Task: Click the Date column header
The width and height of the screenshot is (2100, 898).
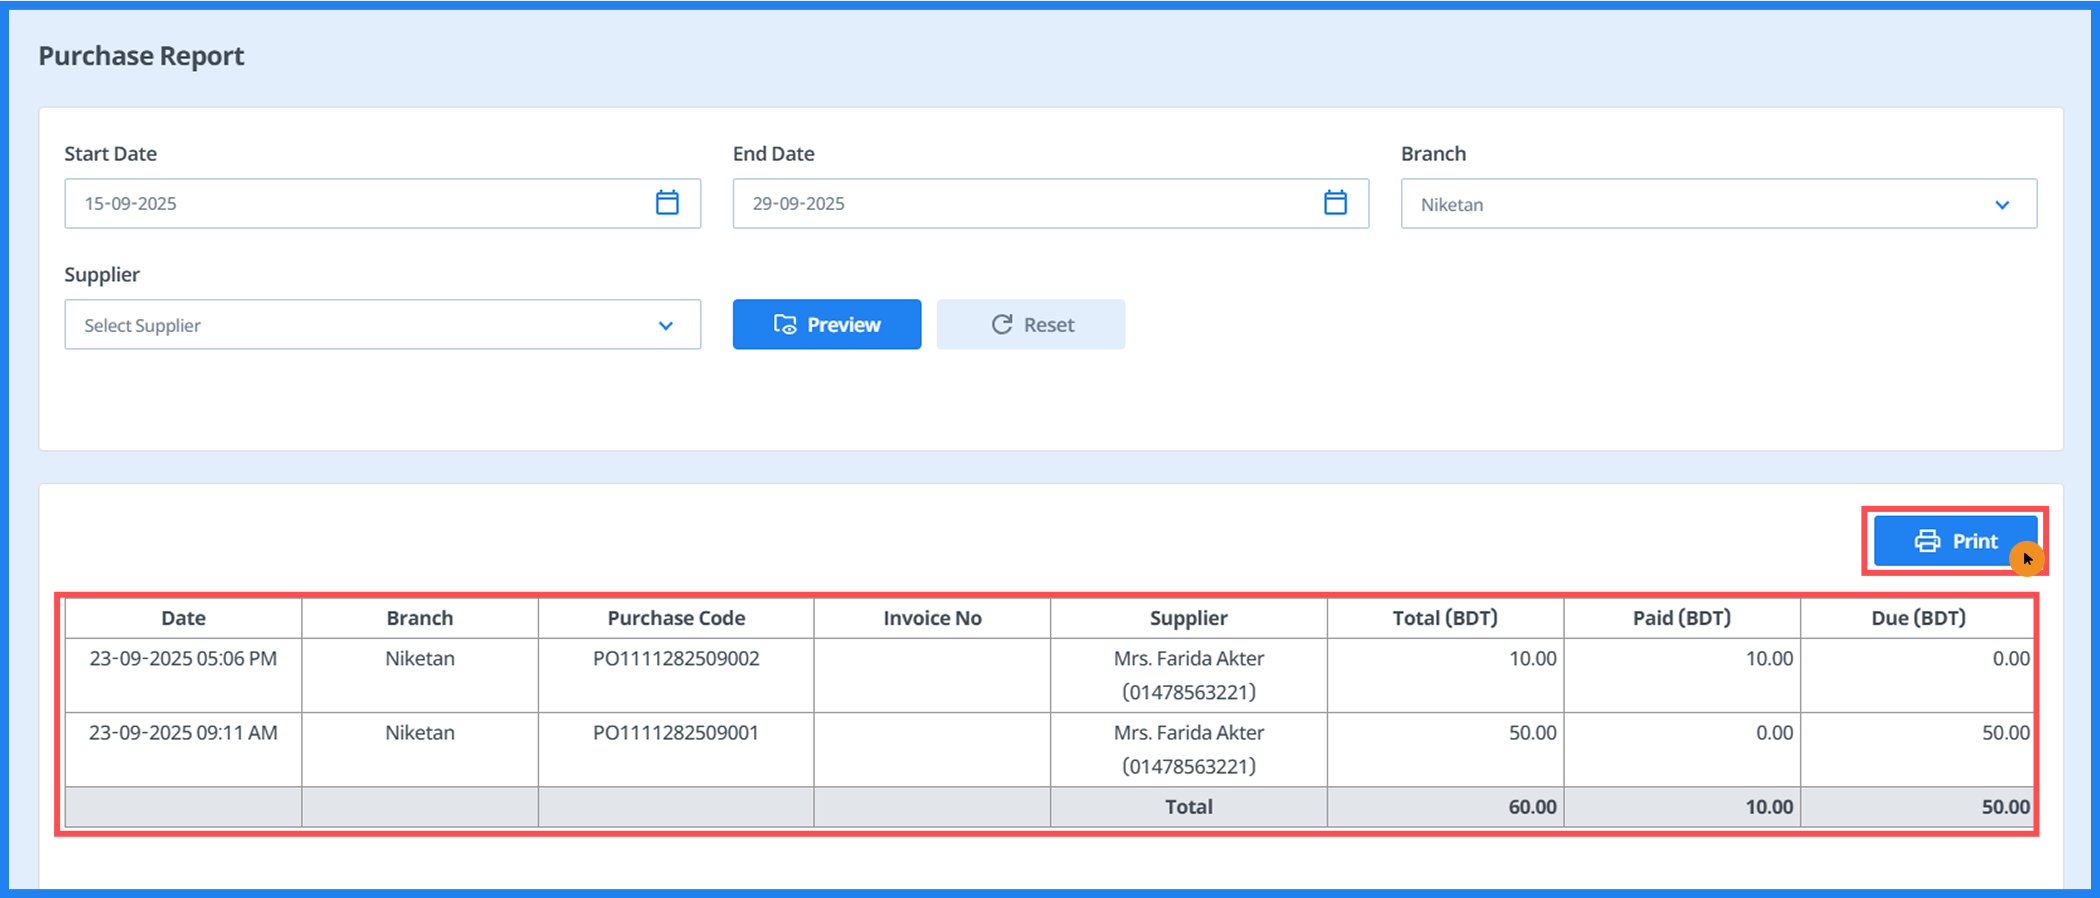Action: pos(183,618)
